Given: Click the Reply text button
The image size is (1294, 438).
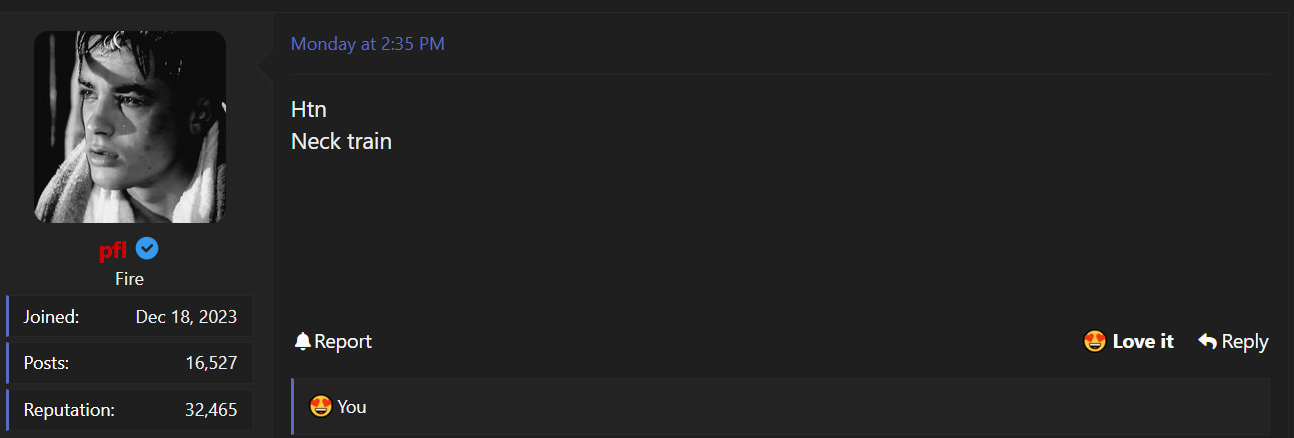Looking at the screenshot, I should [x=1245, y=342].
